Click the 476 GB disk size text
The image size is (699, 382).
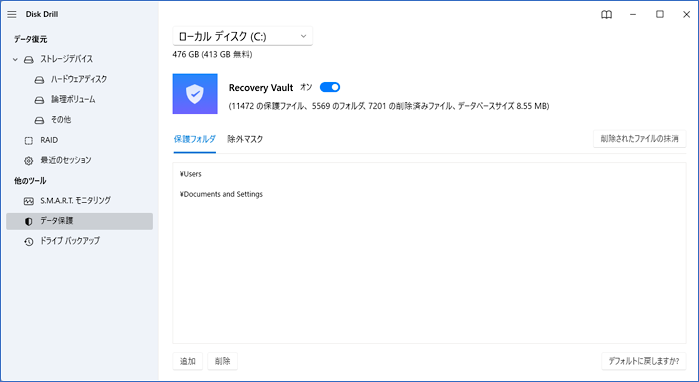[x=212, y=54]
